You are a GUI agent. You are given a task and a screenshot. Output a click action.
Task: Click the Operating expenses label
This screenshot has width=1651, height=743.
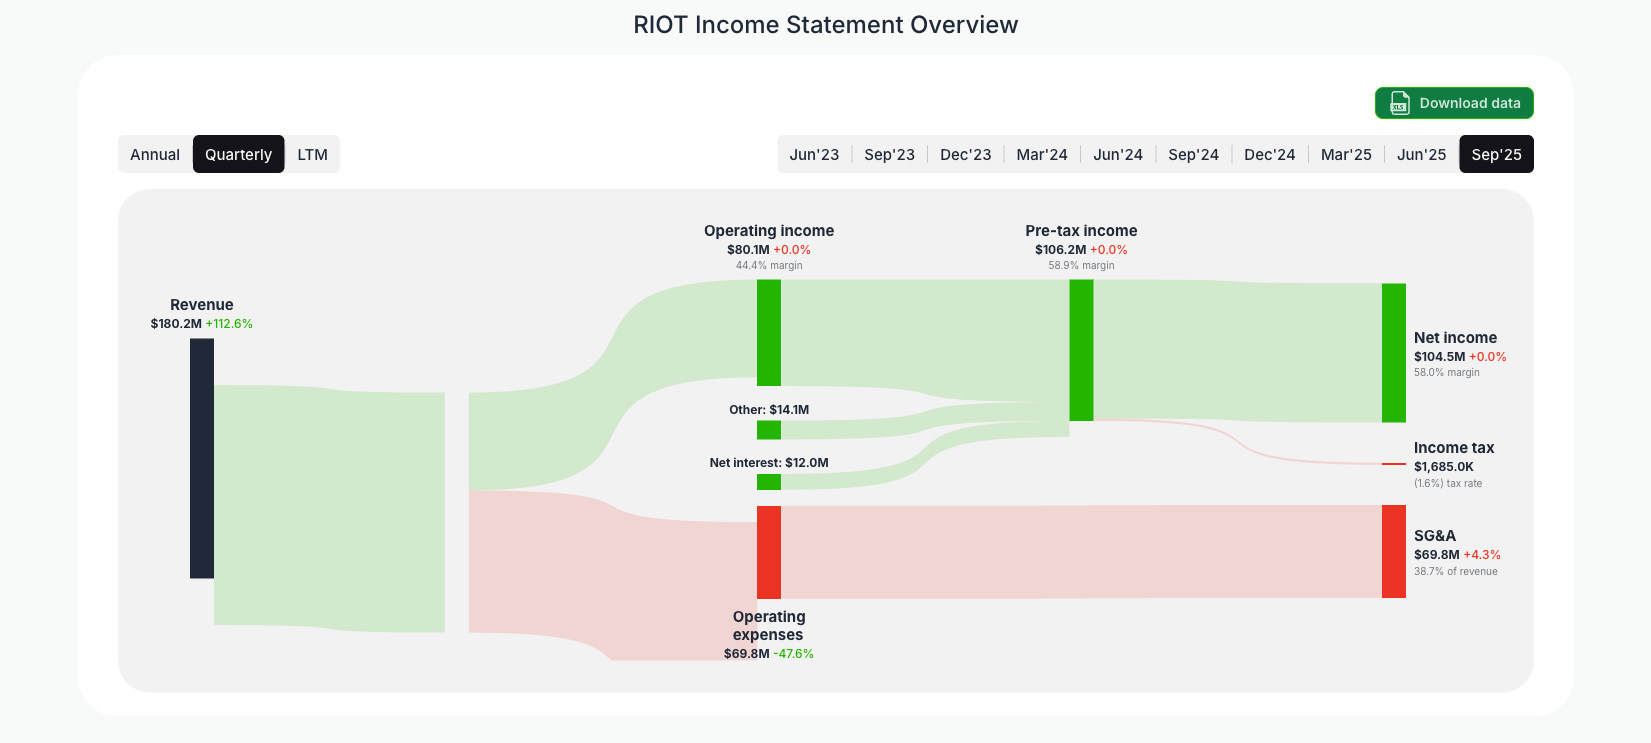coord(768,626)
